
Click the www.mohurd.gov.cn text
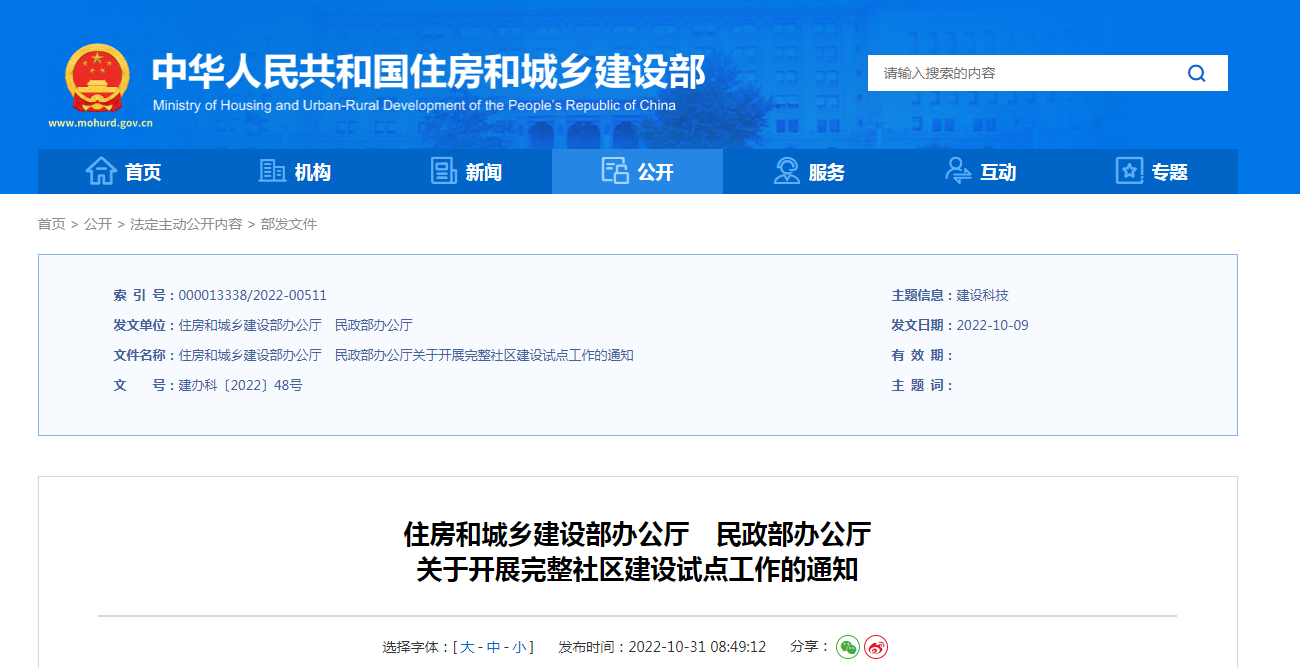[x=100, y=124]
